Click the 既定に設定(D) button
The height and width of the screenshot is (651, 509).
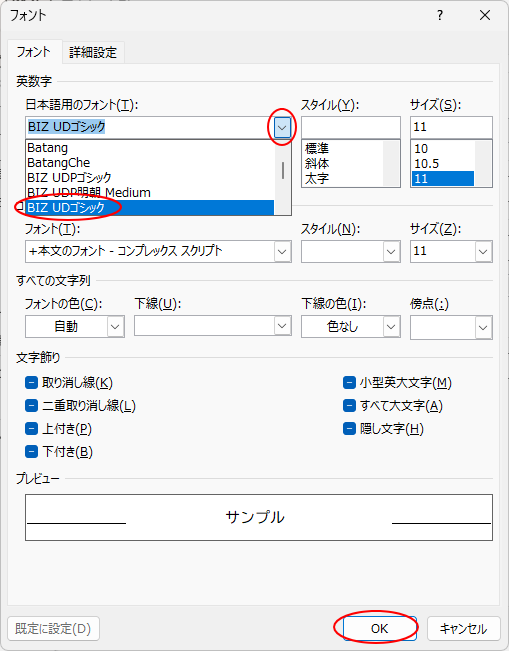[54, 629]
